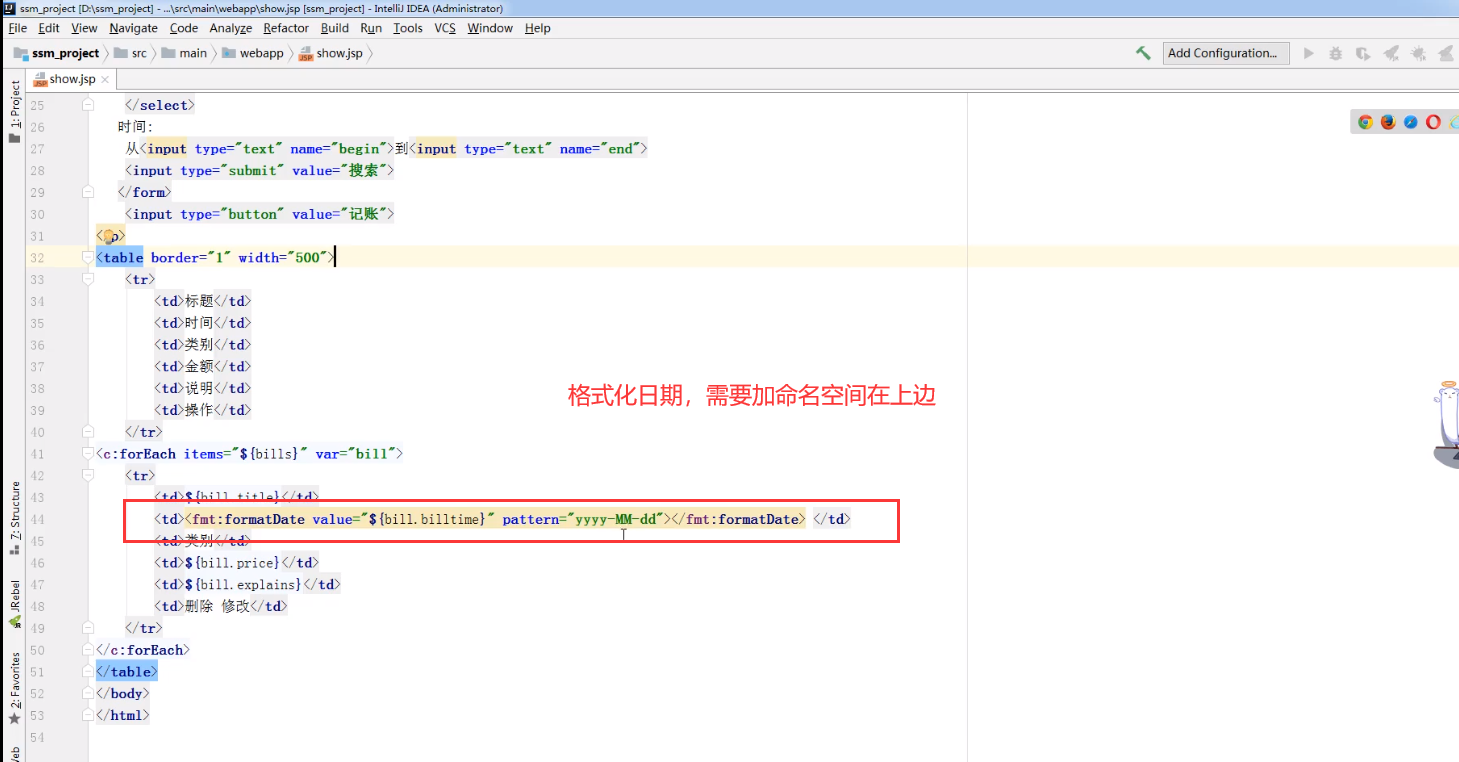Image resolution: width=1459 pixels, height=762 pixels.
Task: Click the pattern "yyyy-MM-dd" attribute text
Action: point(585,519)
